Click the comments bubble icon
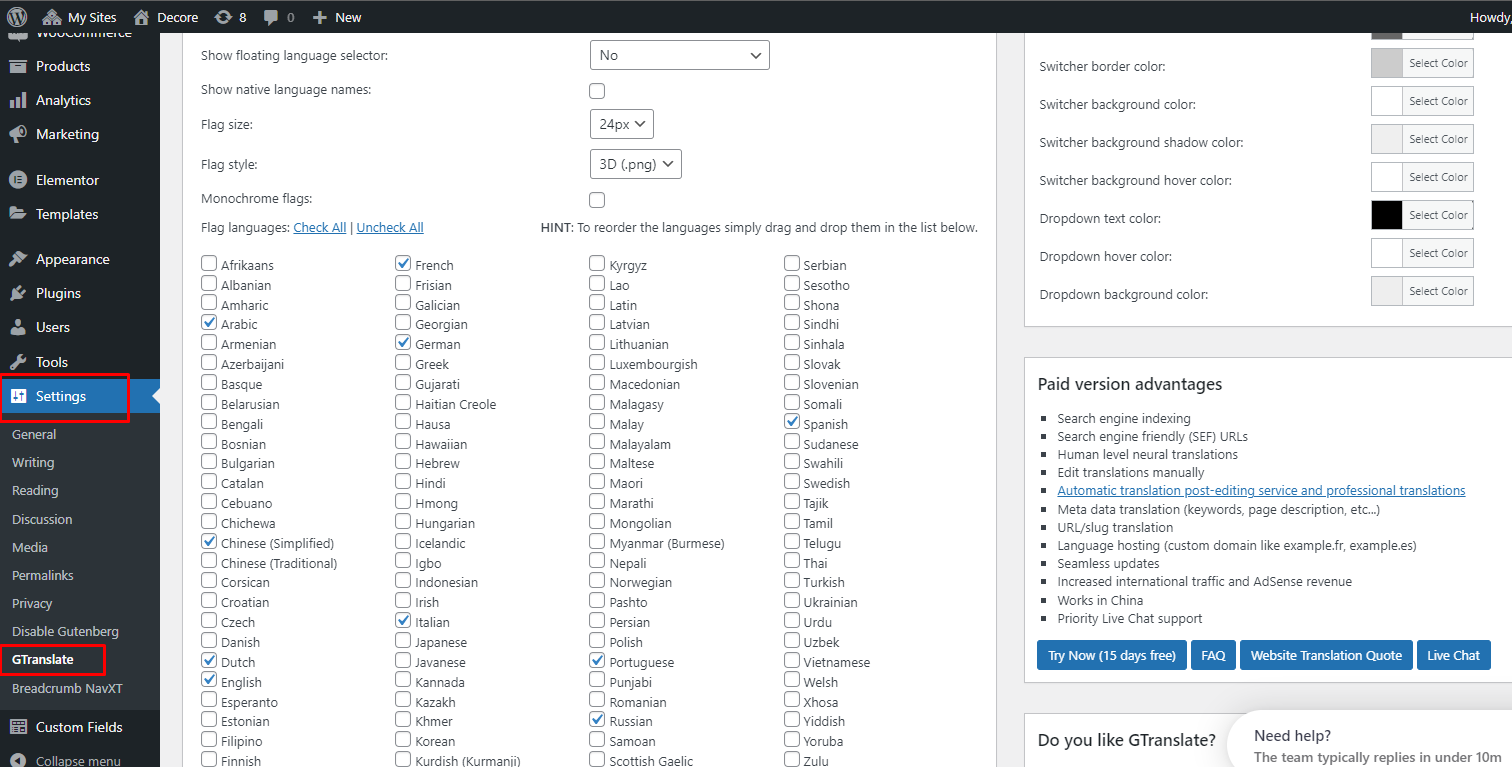 (x=271, y=17)
